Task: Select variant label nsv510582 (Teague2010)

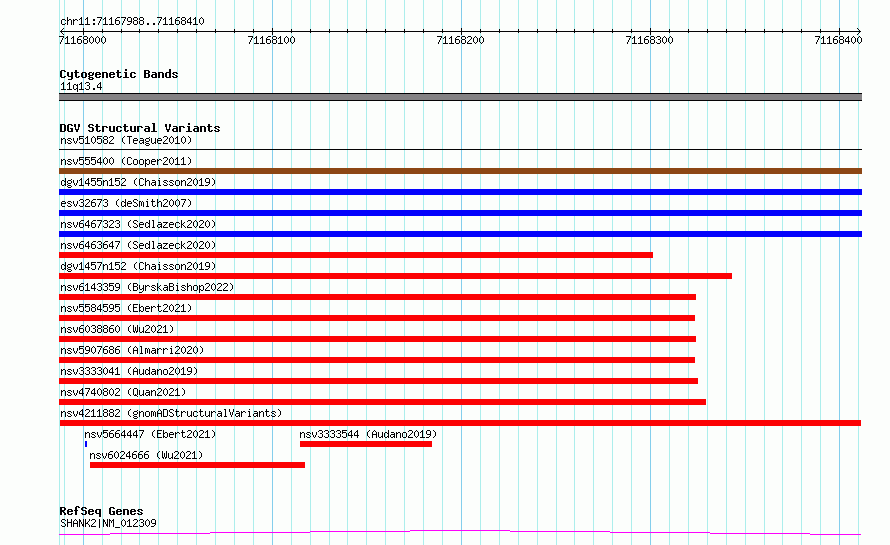Action: coord(126,140)
